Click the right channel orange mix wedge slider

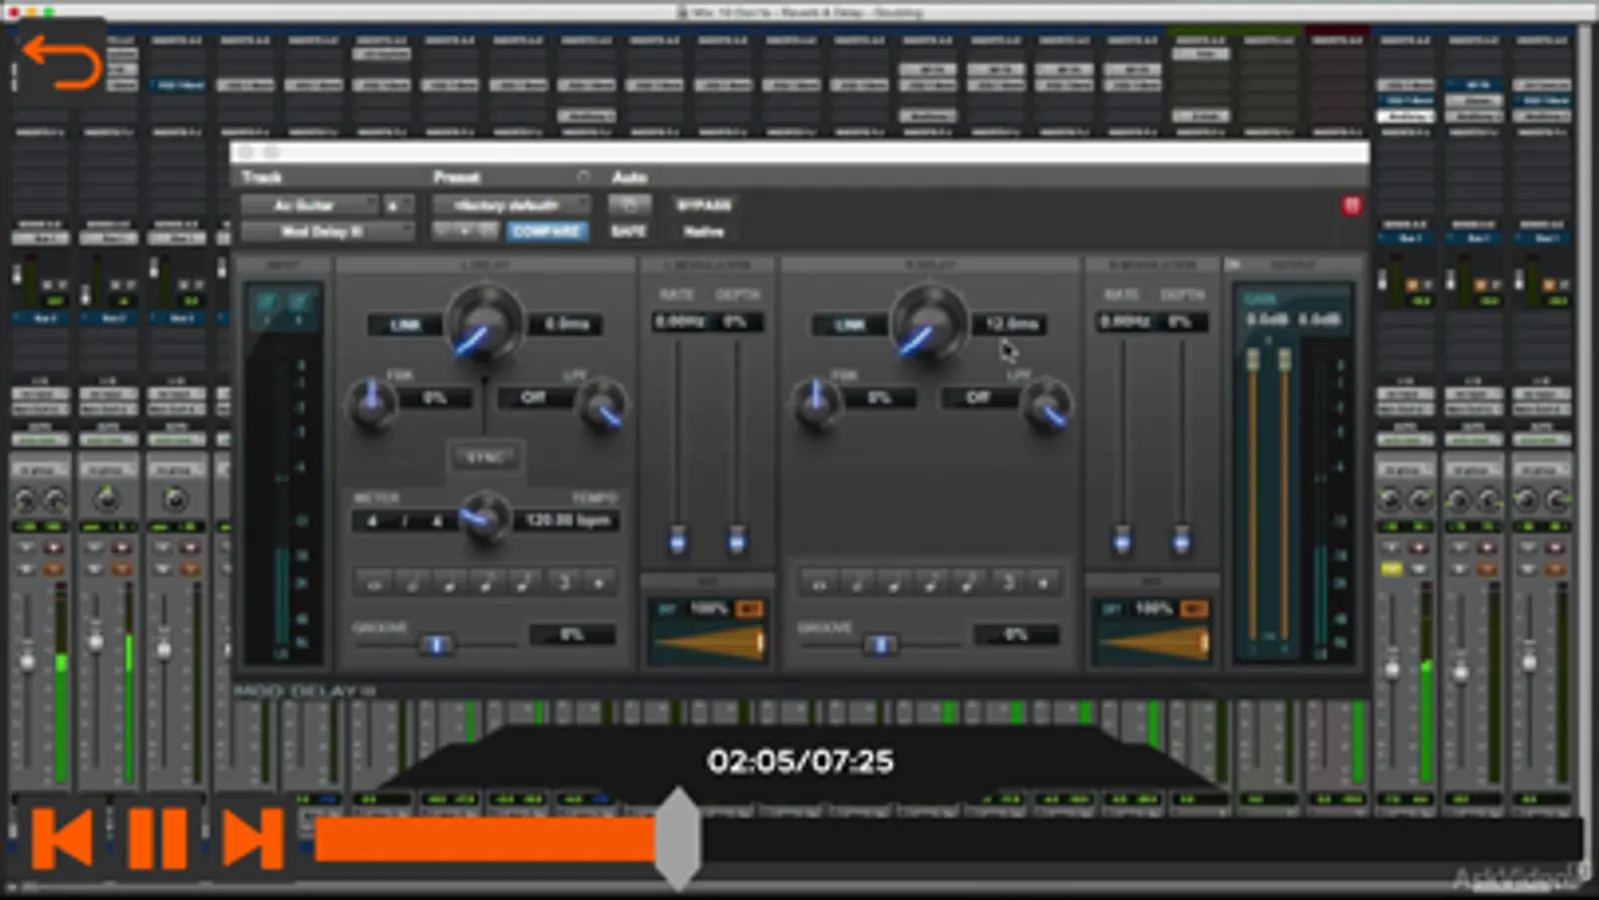(1154, 643)
